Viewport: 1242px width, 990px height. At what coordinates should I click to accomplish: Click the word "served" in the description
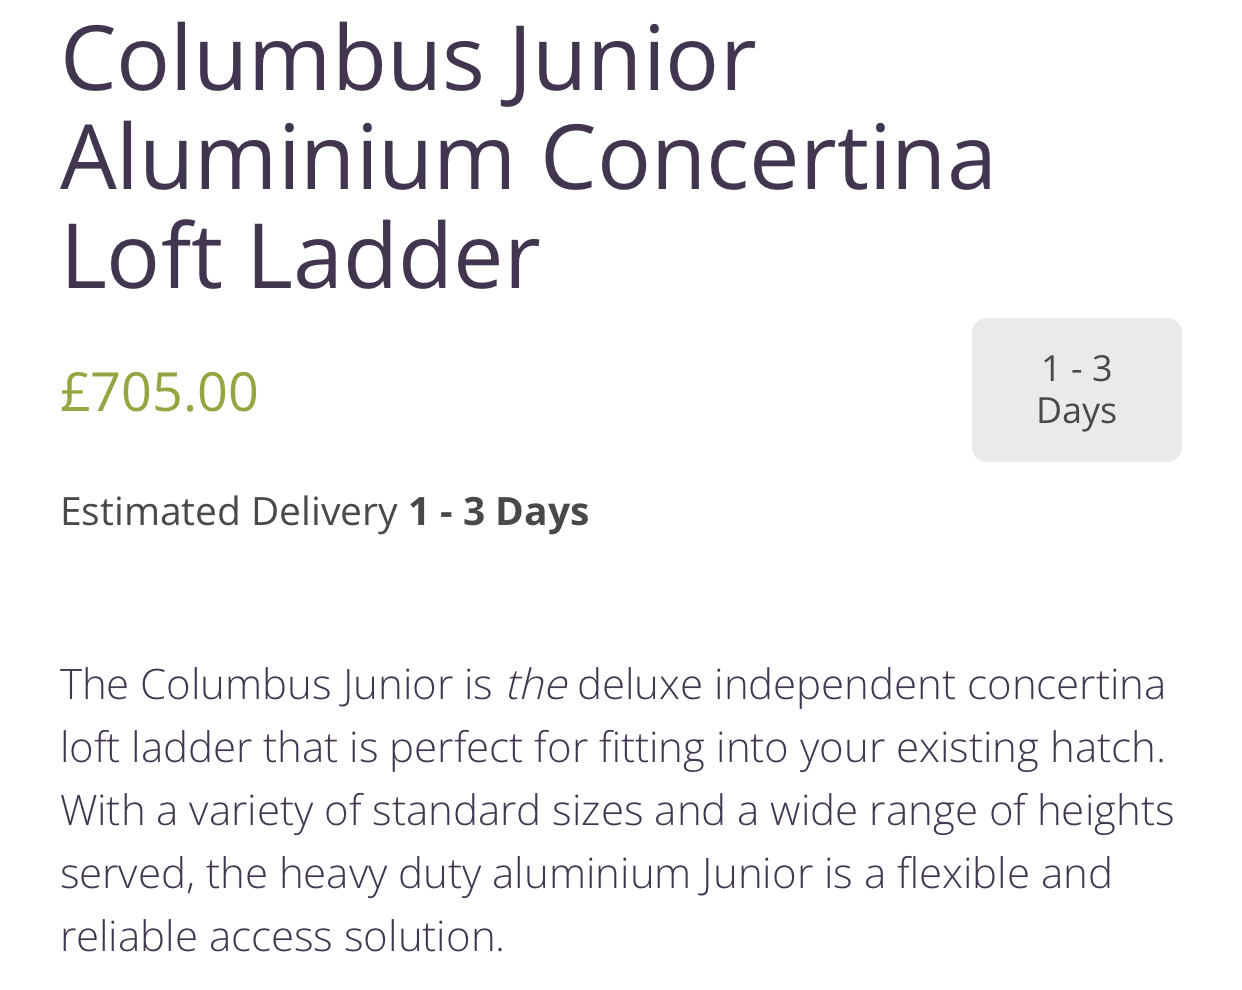click(127, 875)
